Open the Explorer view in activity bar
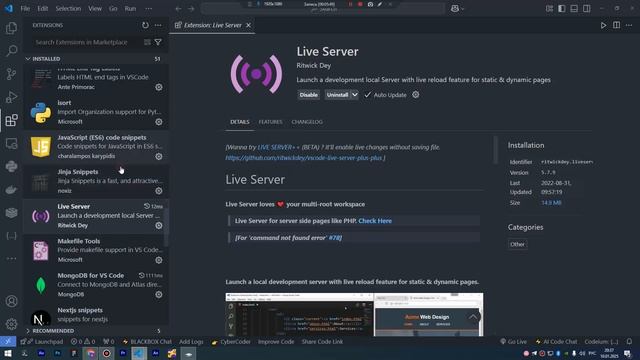640x360 pixels. click(11, 28)
